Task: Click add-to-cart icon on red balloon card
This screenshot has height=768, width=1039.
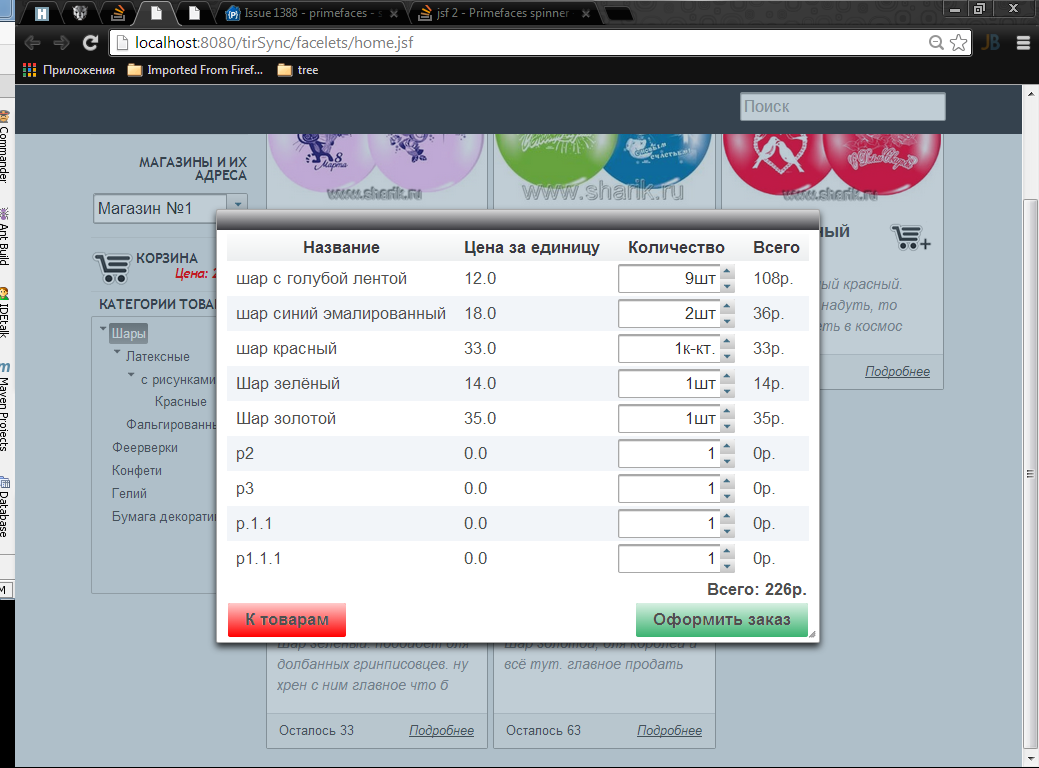Action: (x=911, y=237)
